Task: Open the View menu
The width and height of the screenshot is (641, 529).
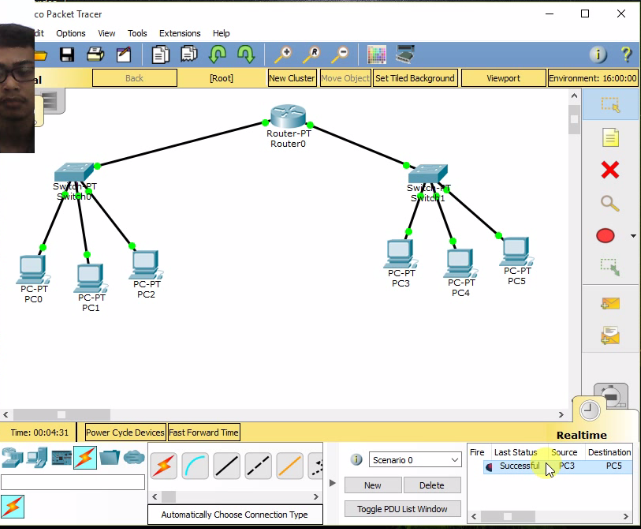Action: 106,33
